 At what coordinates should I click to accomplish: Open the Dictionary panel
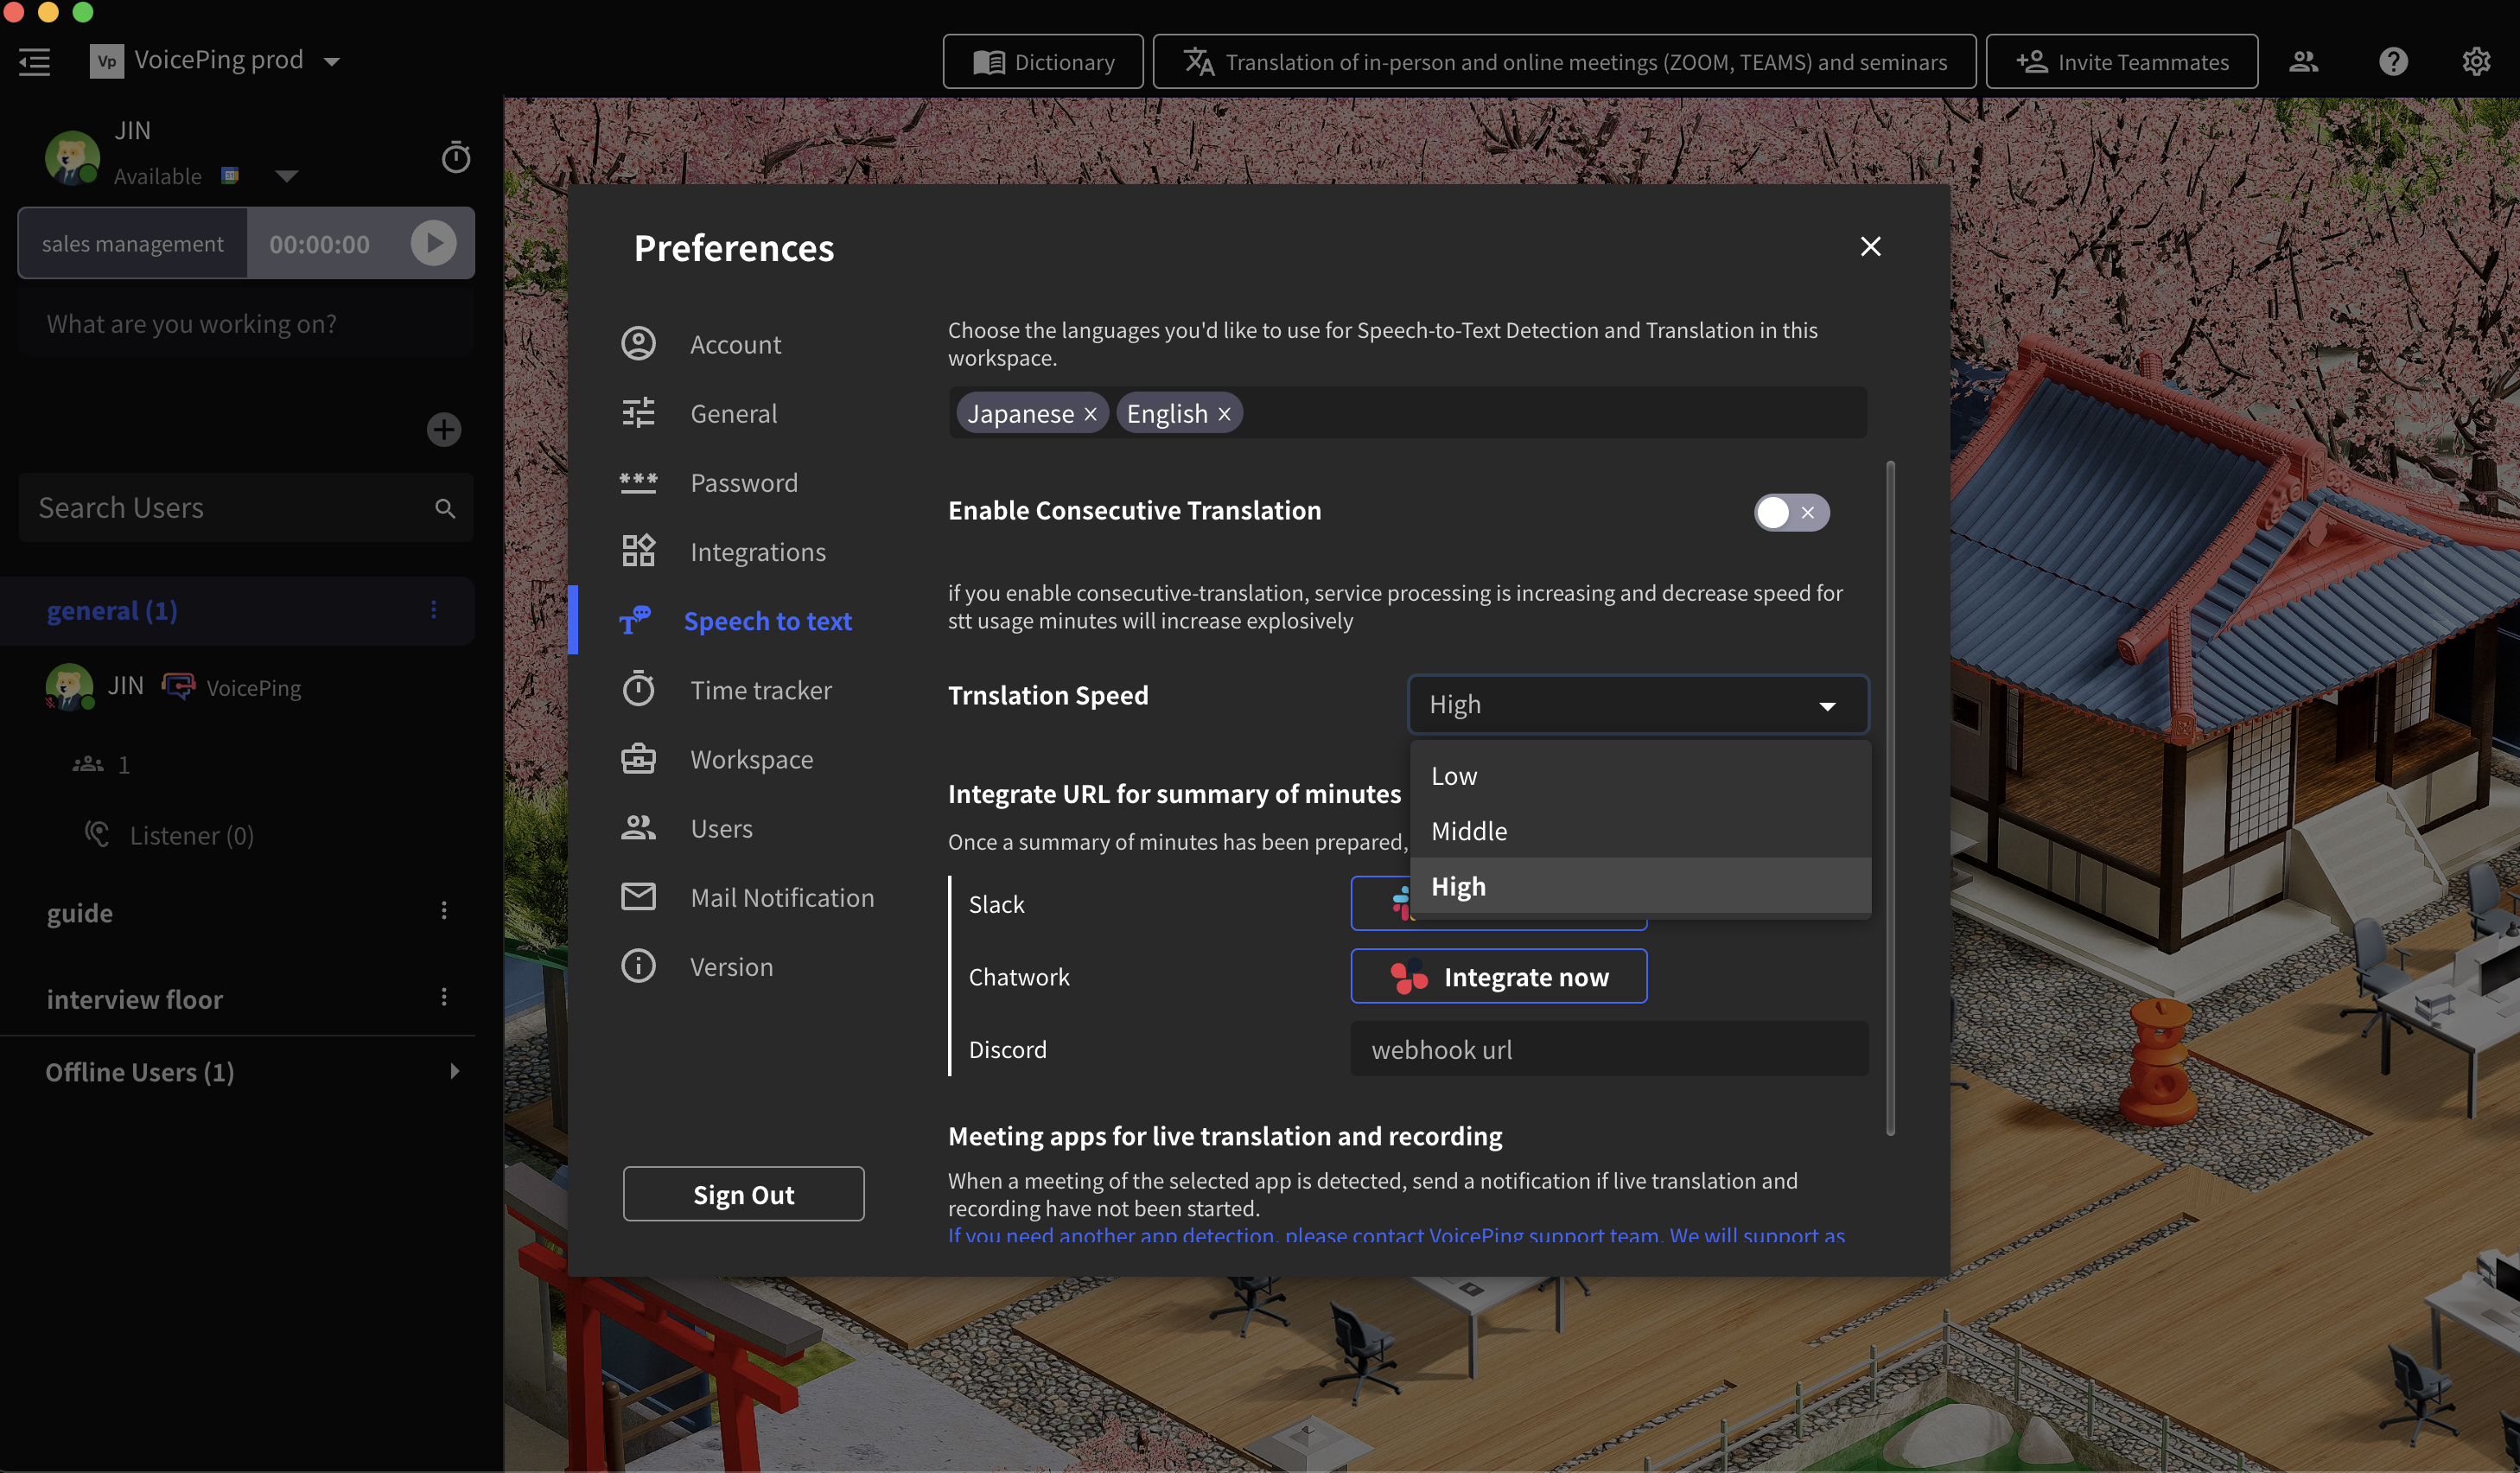coord(1042,61)
